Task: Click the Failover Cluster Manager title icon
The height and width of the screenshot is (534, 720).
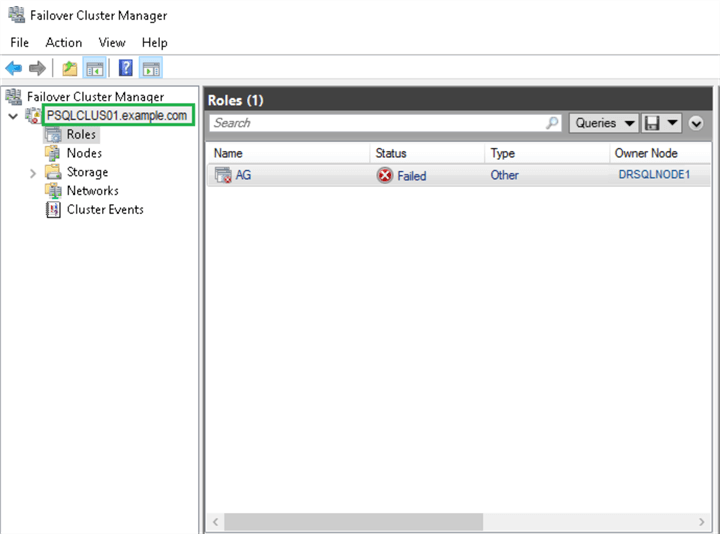Action: coord(17,15)
